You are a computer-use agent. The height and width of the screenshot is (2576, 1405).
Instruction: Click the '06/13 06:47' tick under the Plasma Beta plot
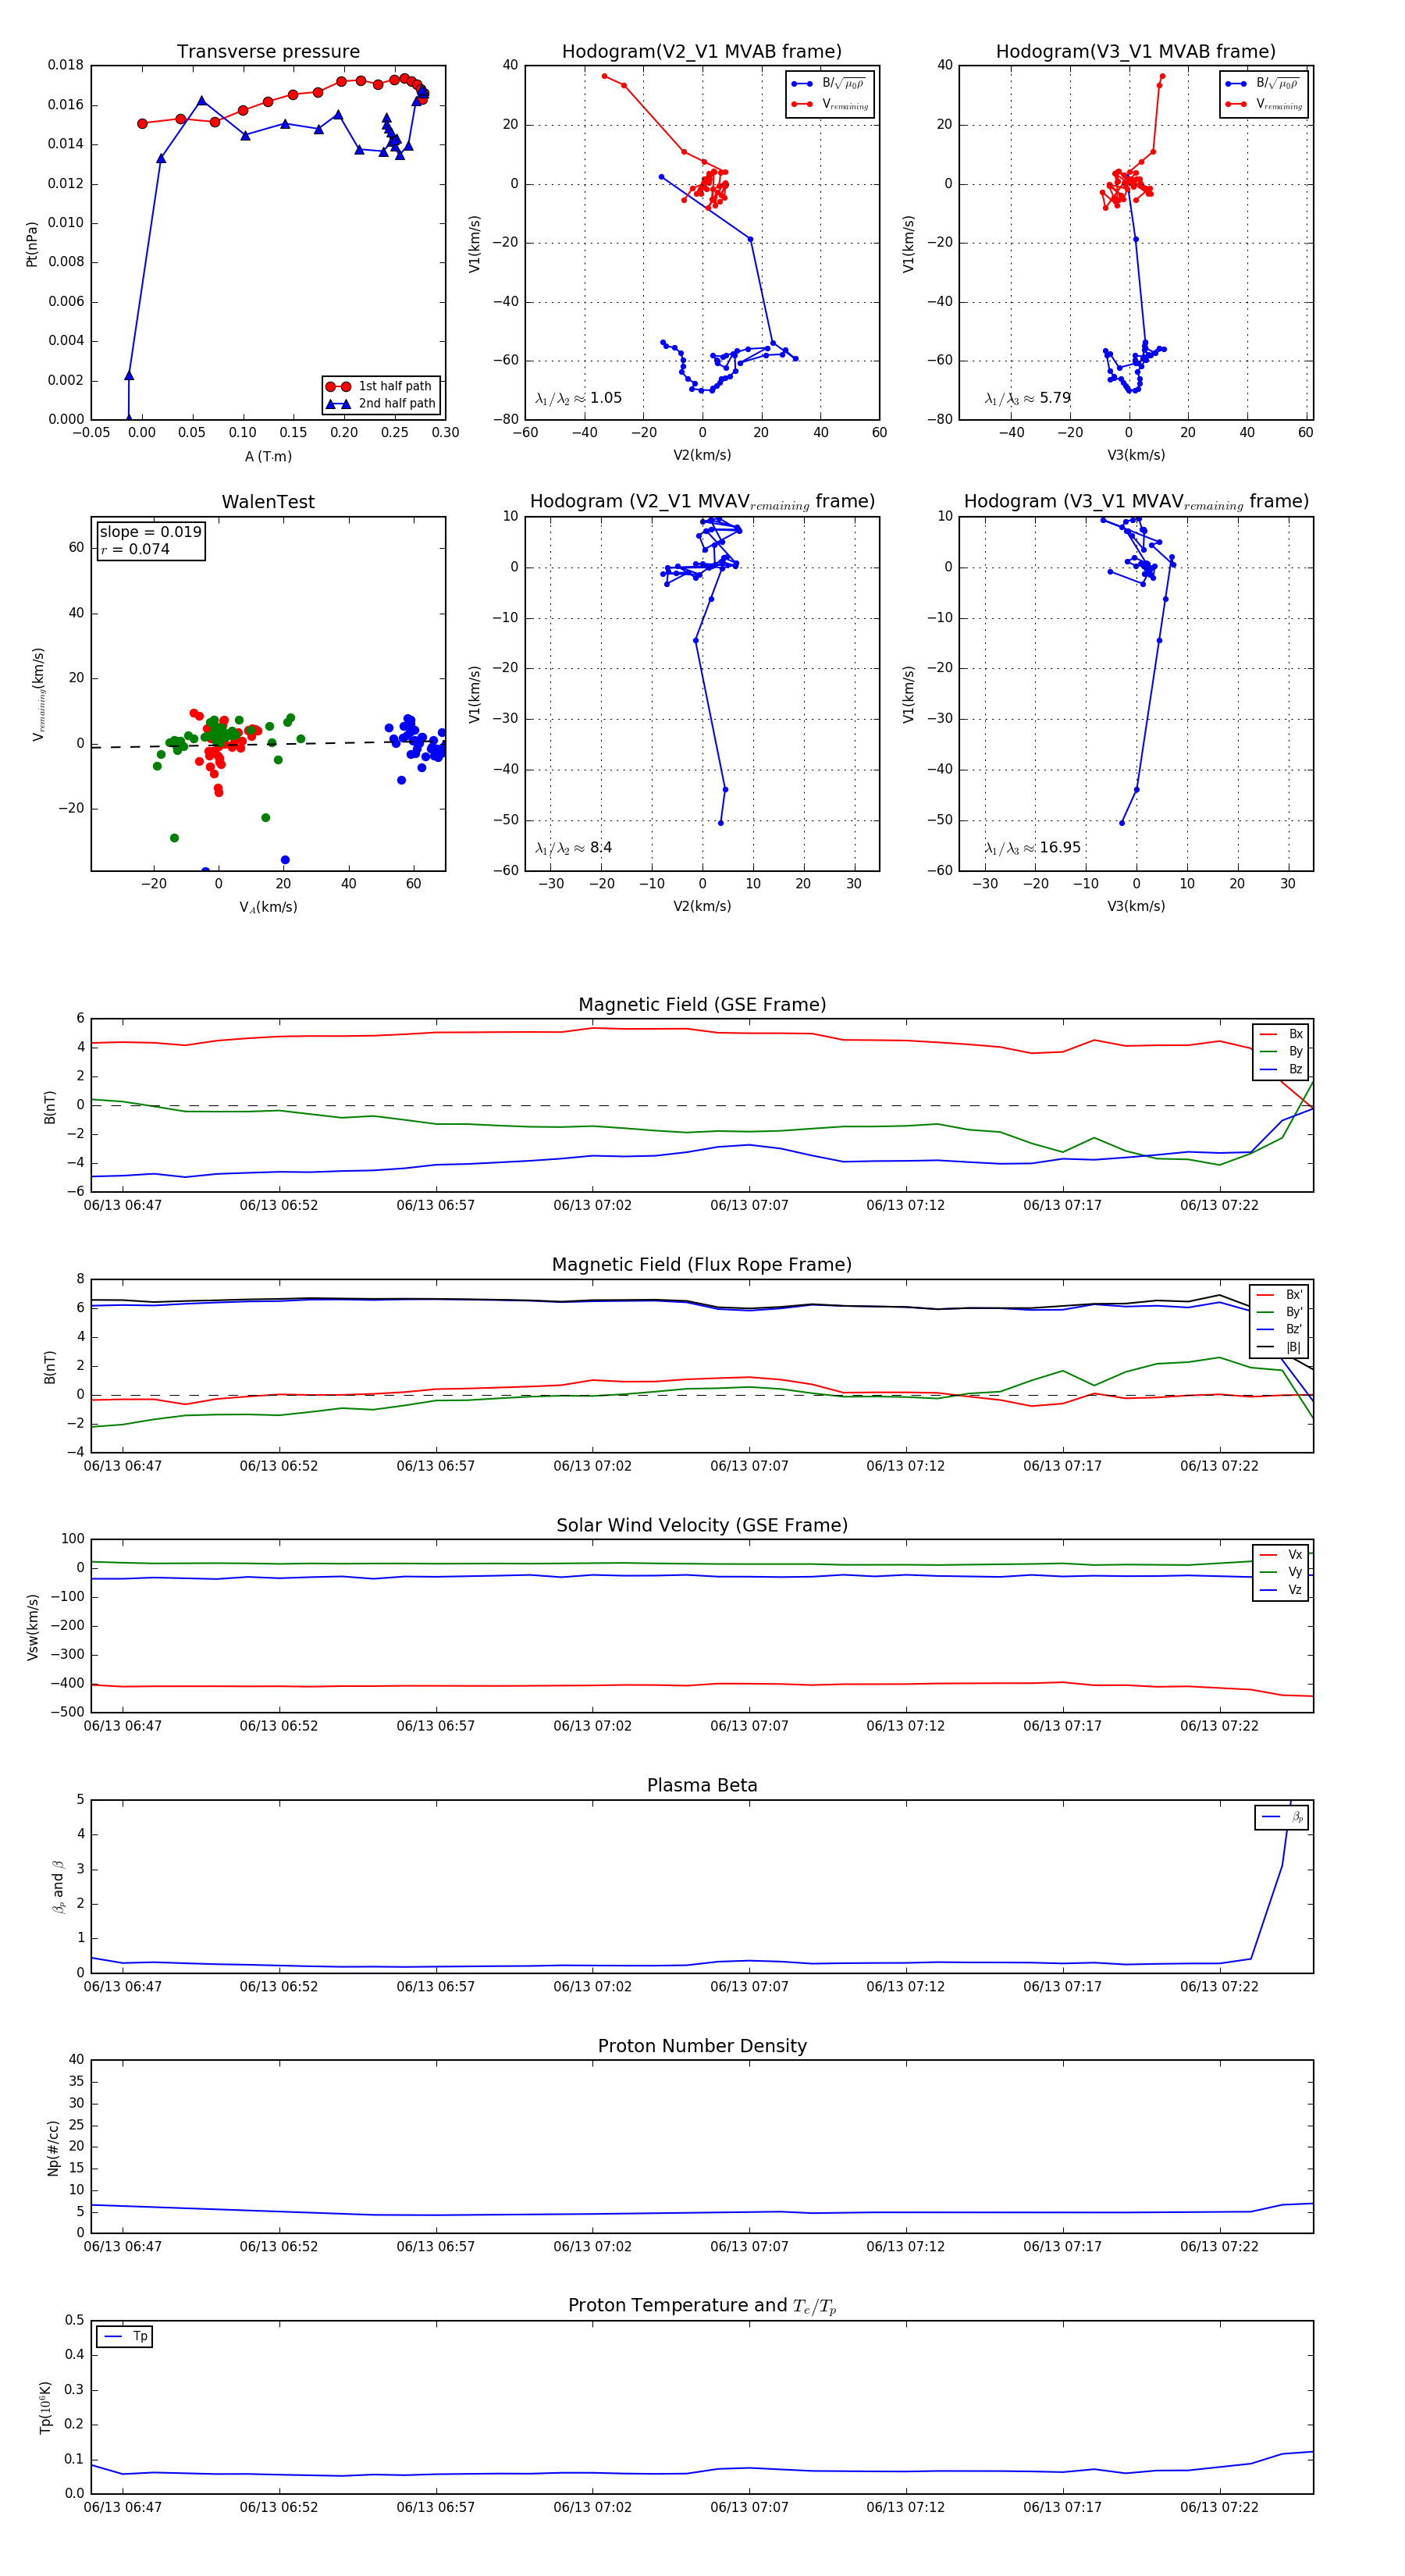coord(122,1986)
